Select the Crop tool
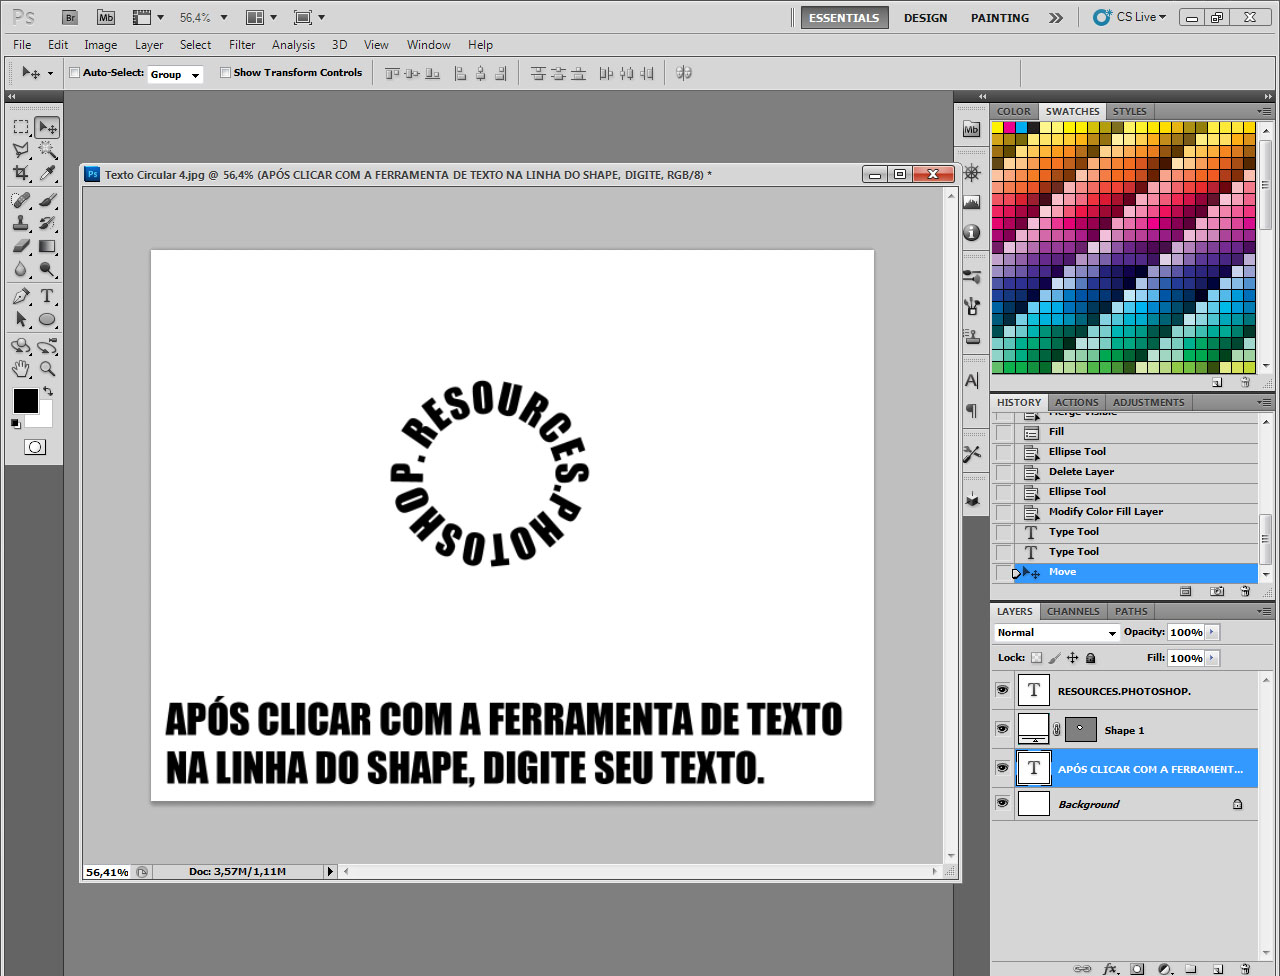Image resolution: width=1280 pixels, height=976 pixels. click(x=21, y=173)
